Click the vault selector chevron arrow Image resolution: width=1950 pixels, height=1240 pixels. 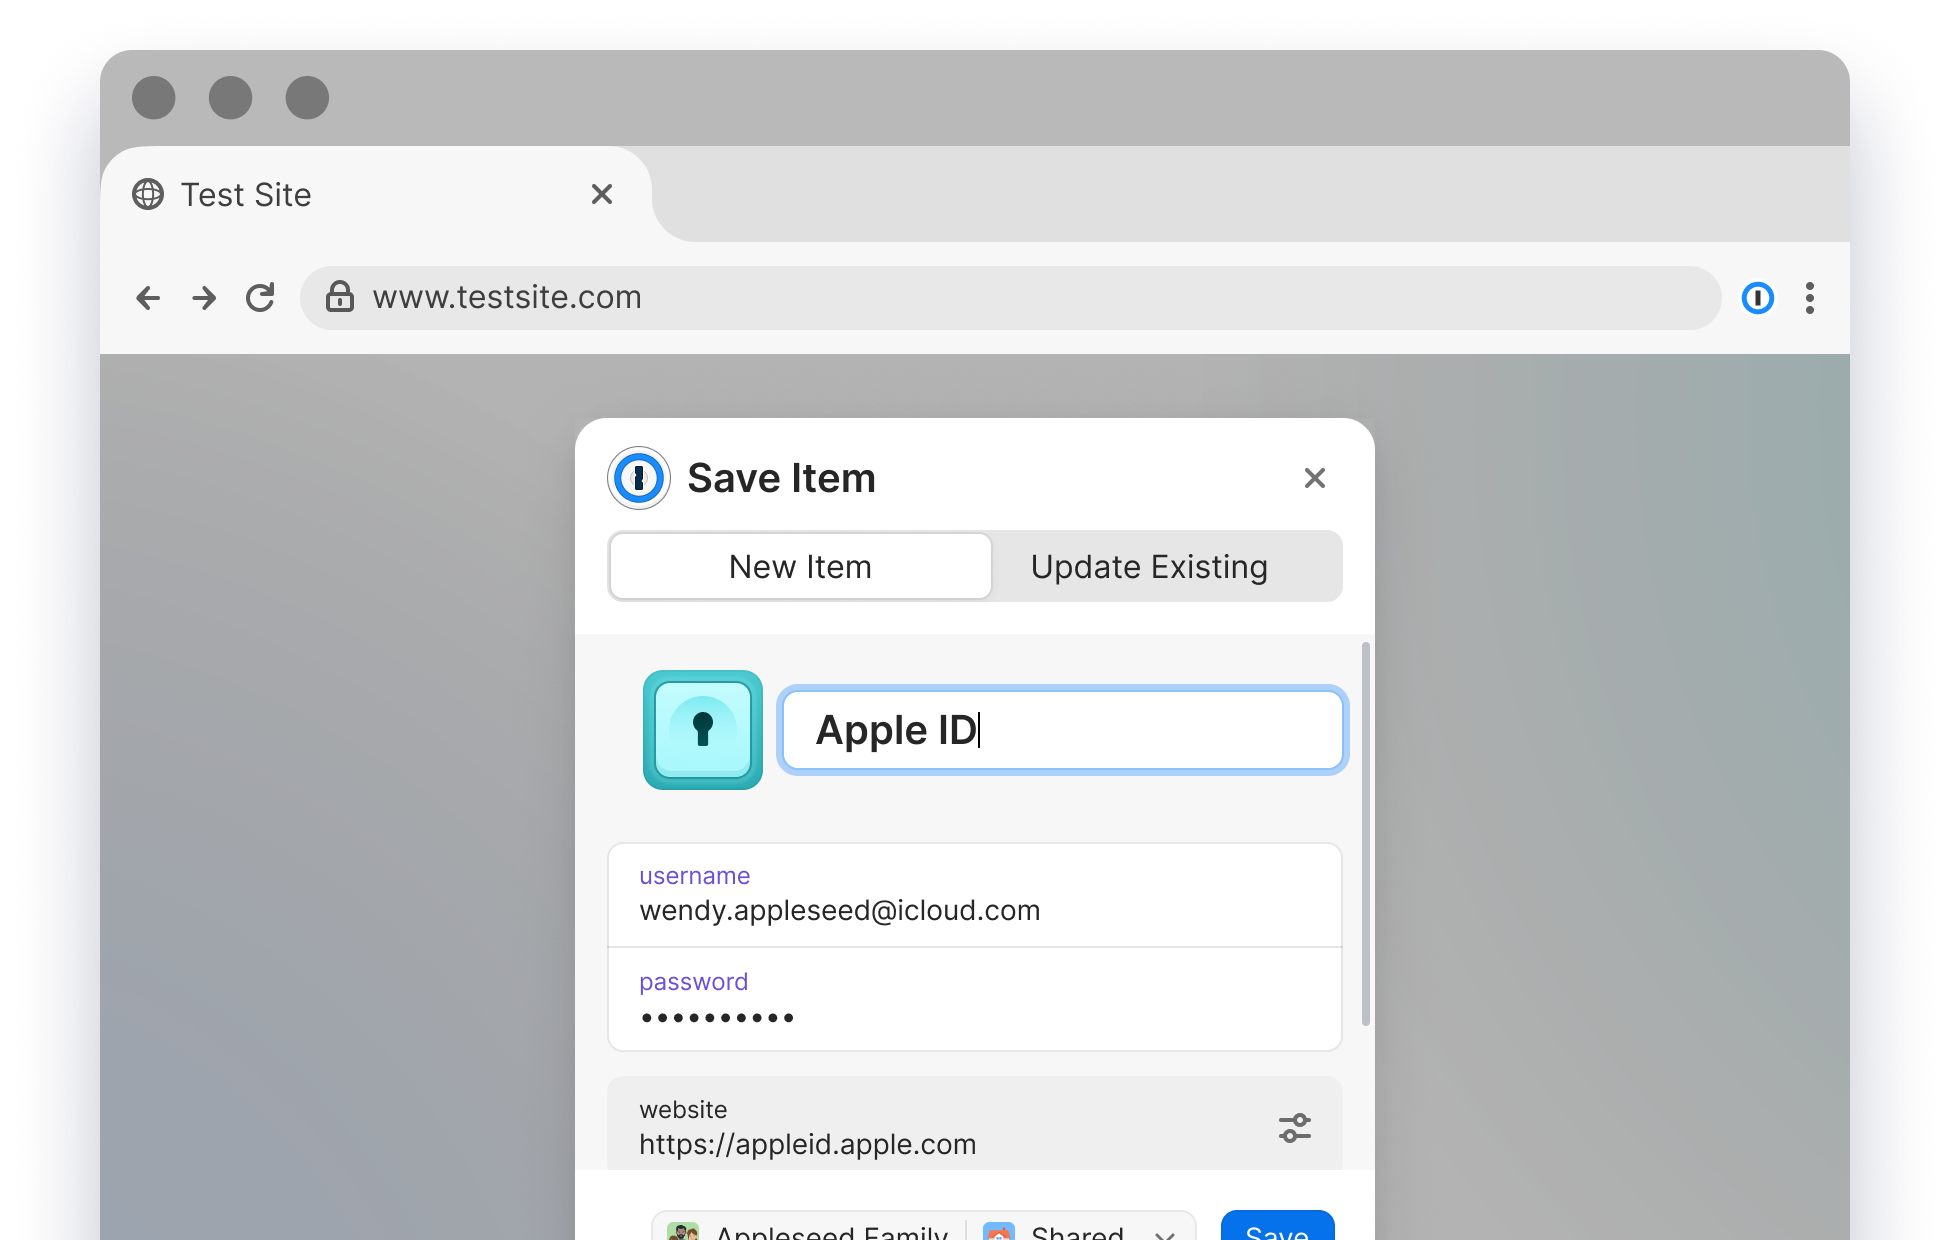(x=1164, y=1233)
